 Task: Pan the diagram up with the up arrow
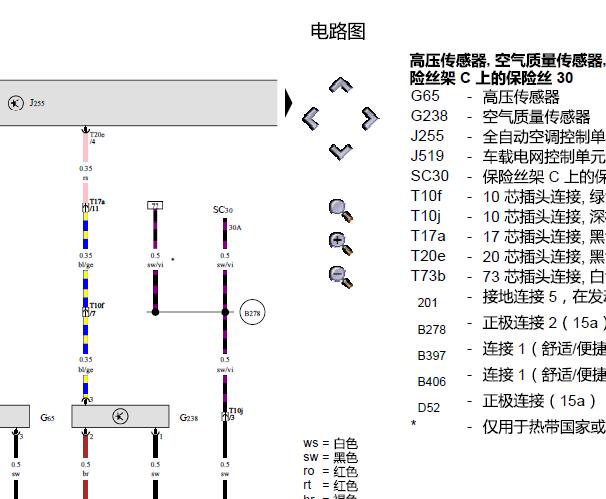[x=340, y=85]
